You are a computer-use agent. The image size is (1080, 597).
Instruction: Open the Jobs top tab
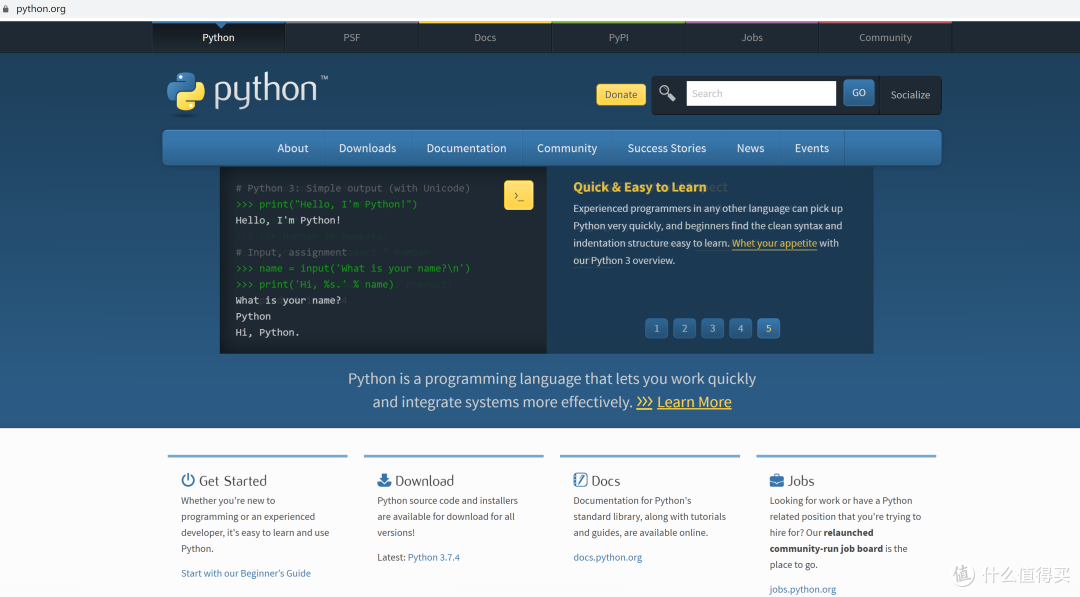click(751, 37)
